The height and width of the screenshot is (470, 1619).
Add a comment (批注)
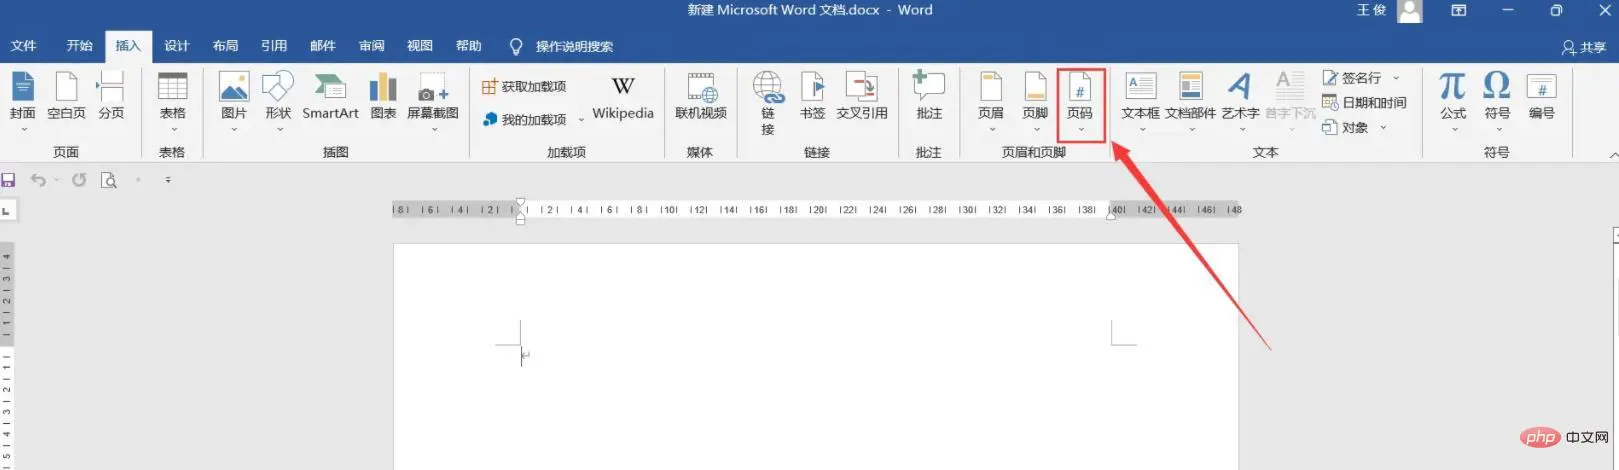coord(929,98)
